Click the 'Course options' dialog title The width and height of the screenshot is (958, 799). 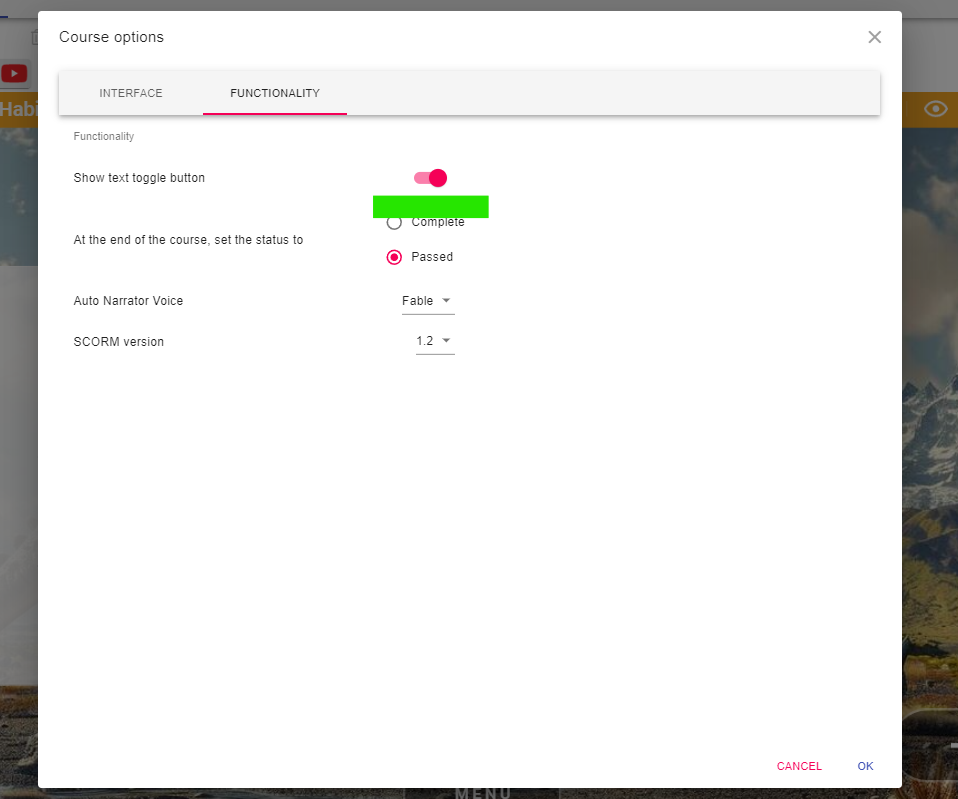click(x=111, y=37)
